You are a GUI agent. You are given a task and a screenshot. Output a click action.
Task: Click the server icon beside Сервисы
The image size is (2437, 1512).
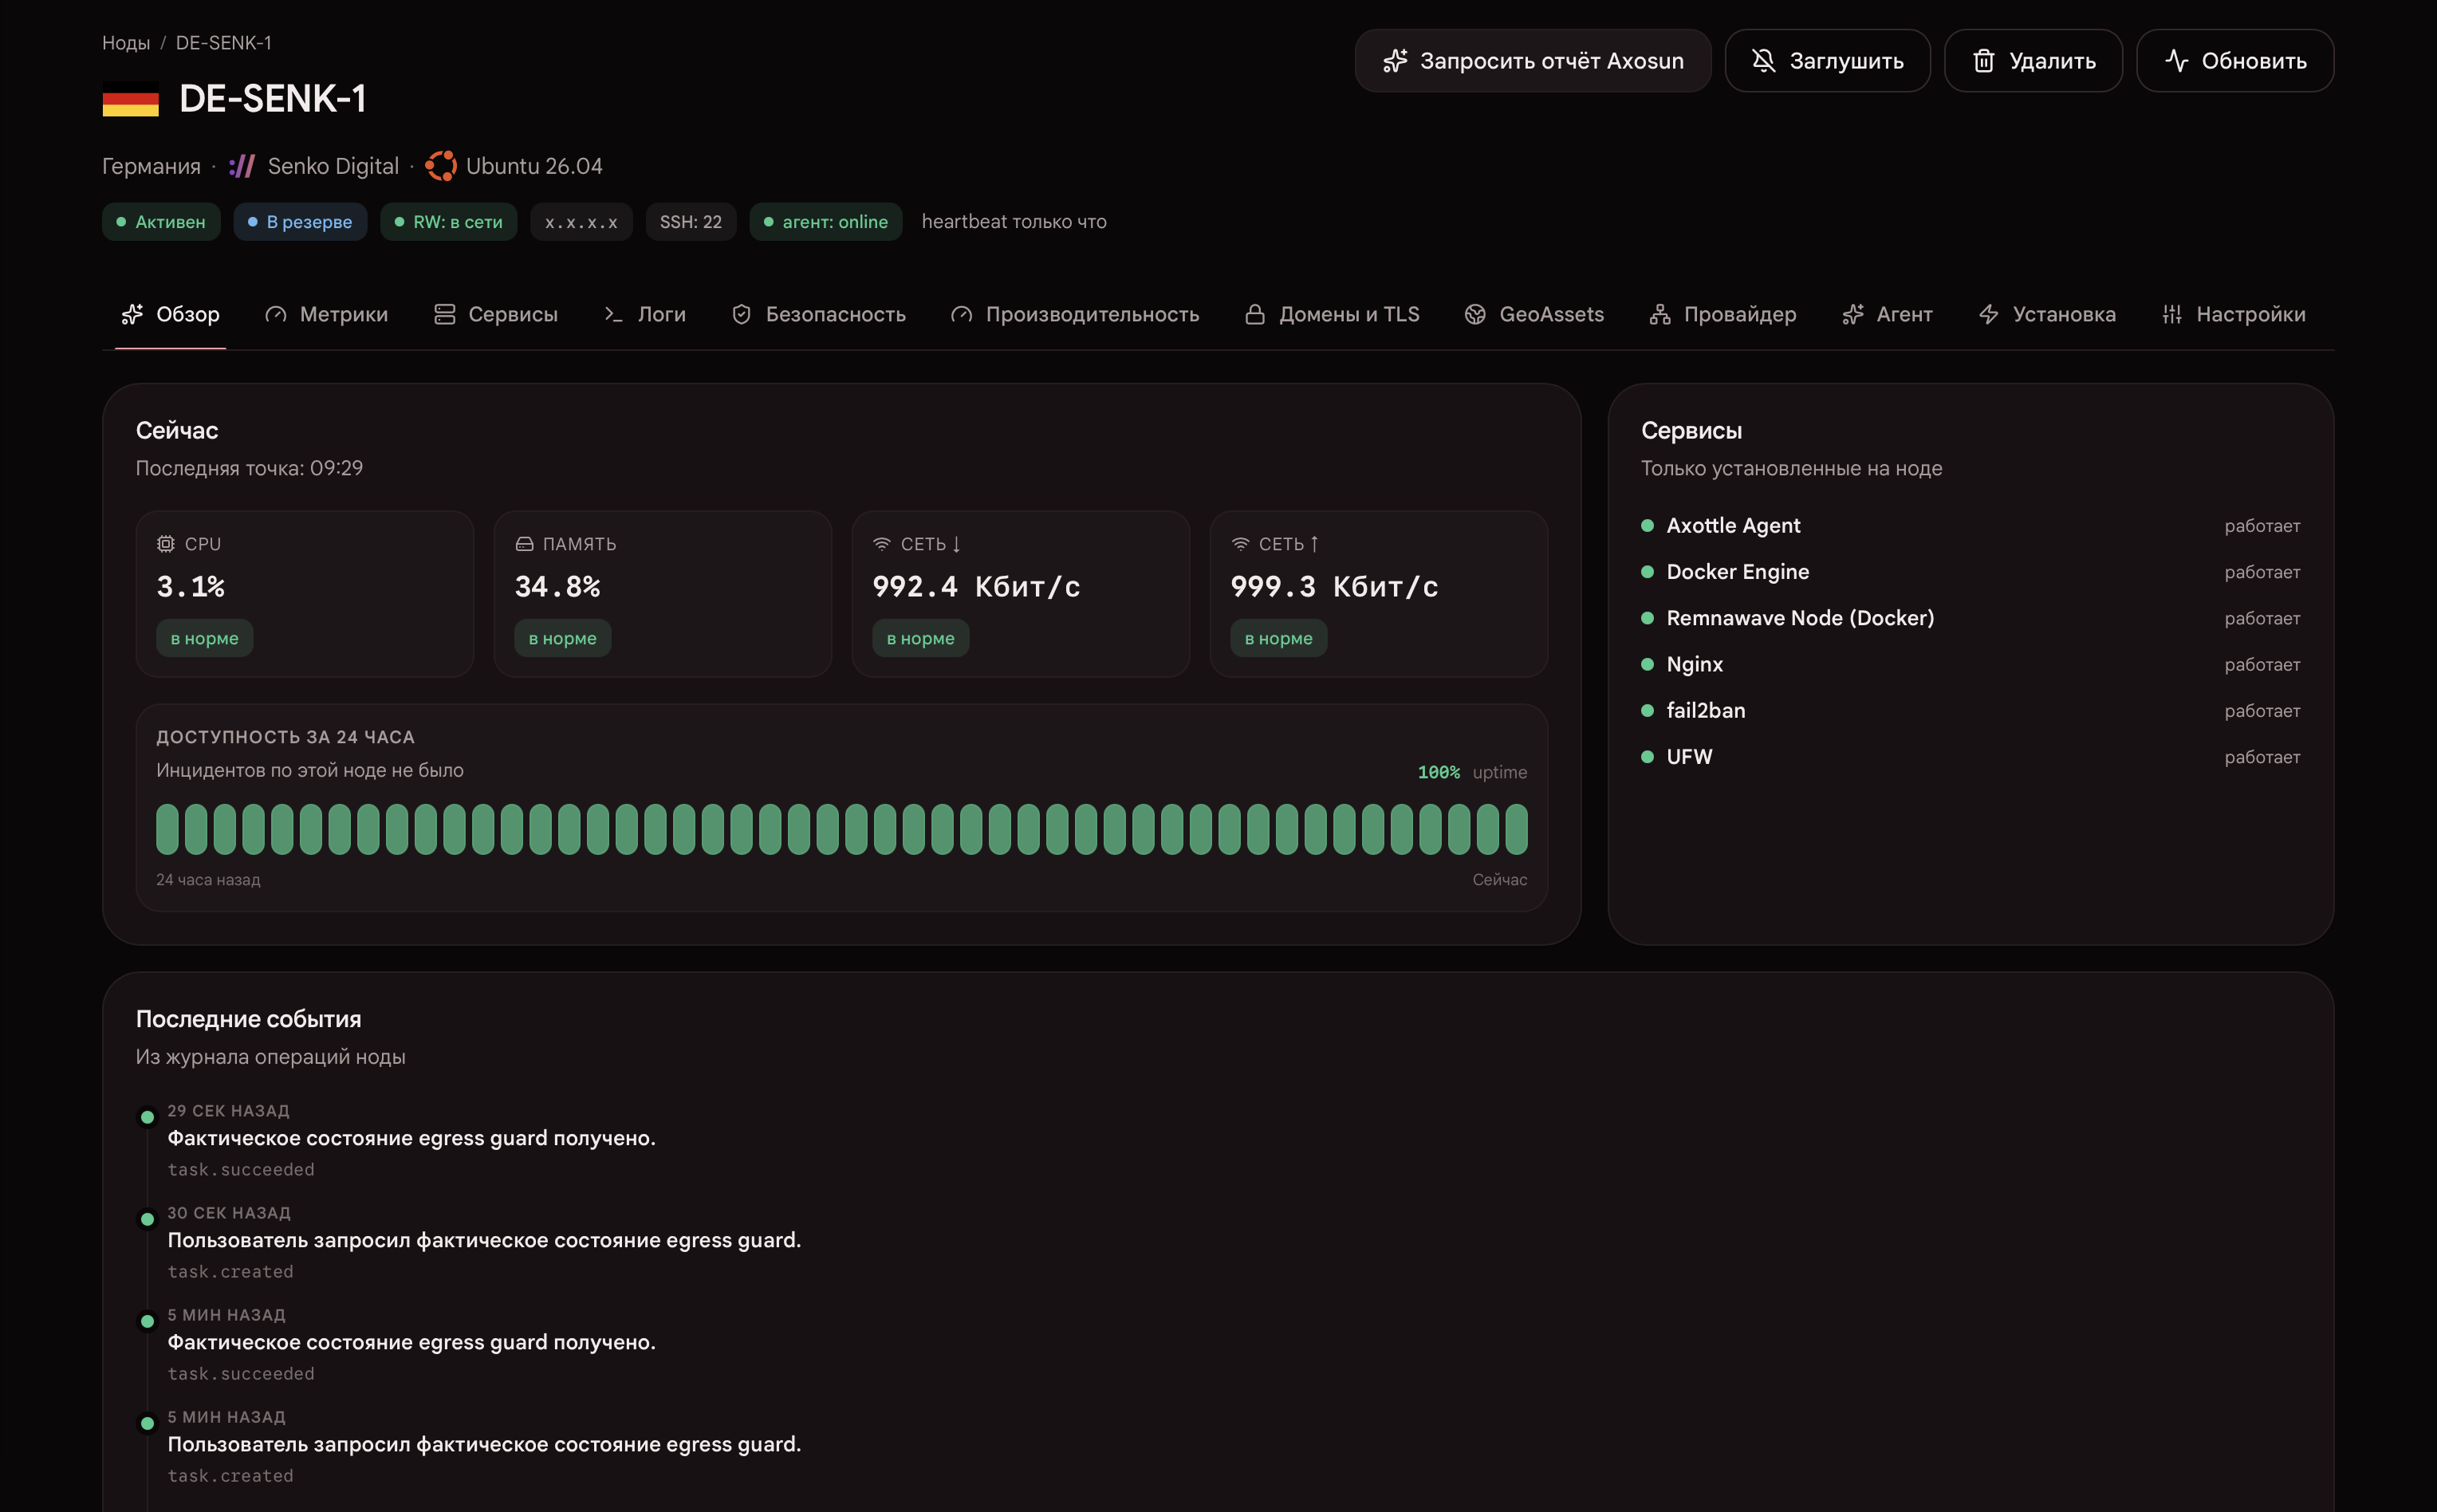(445, 314)
